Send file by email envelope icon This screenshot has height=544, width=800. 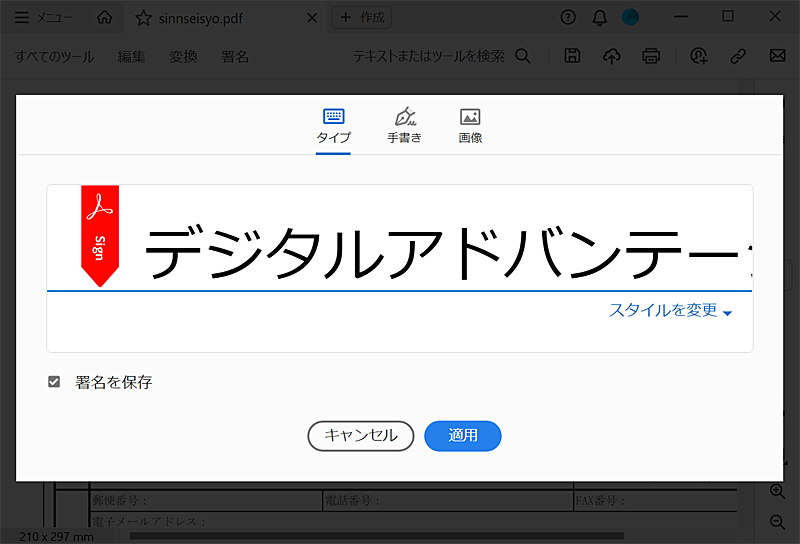(776, 56)
